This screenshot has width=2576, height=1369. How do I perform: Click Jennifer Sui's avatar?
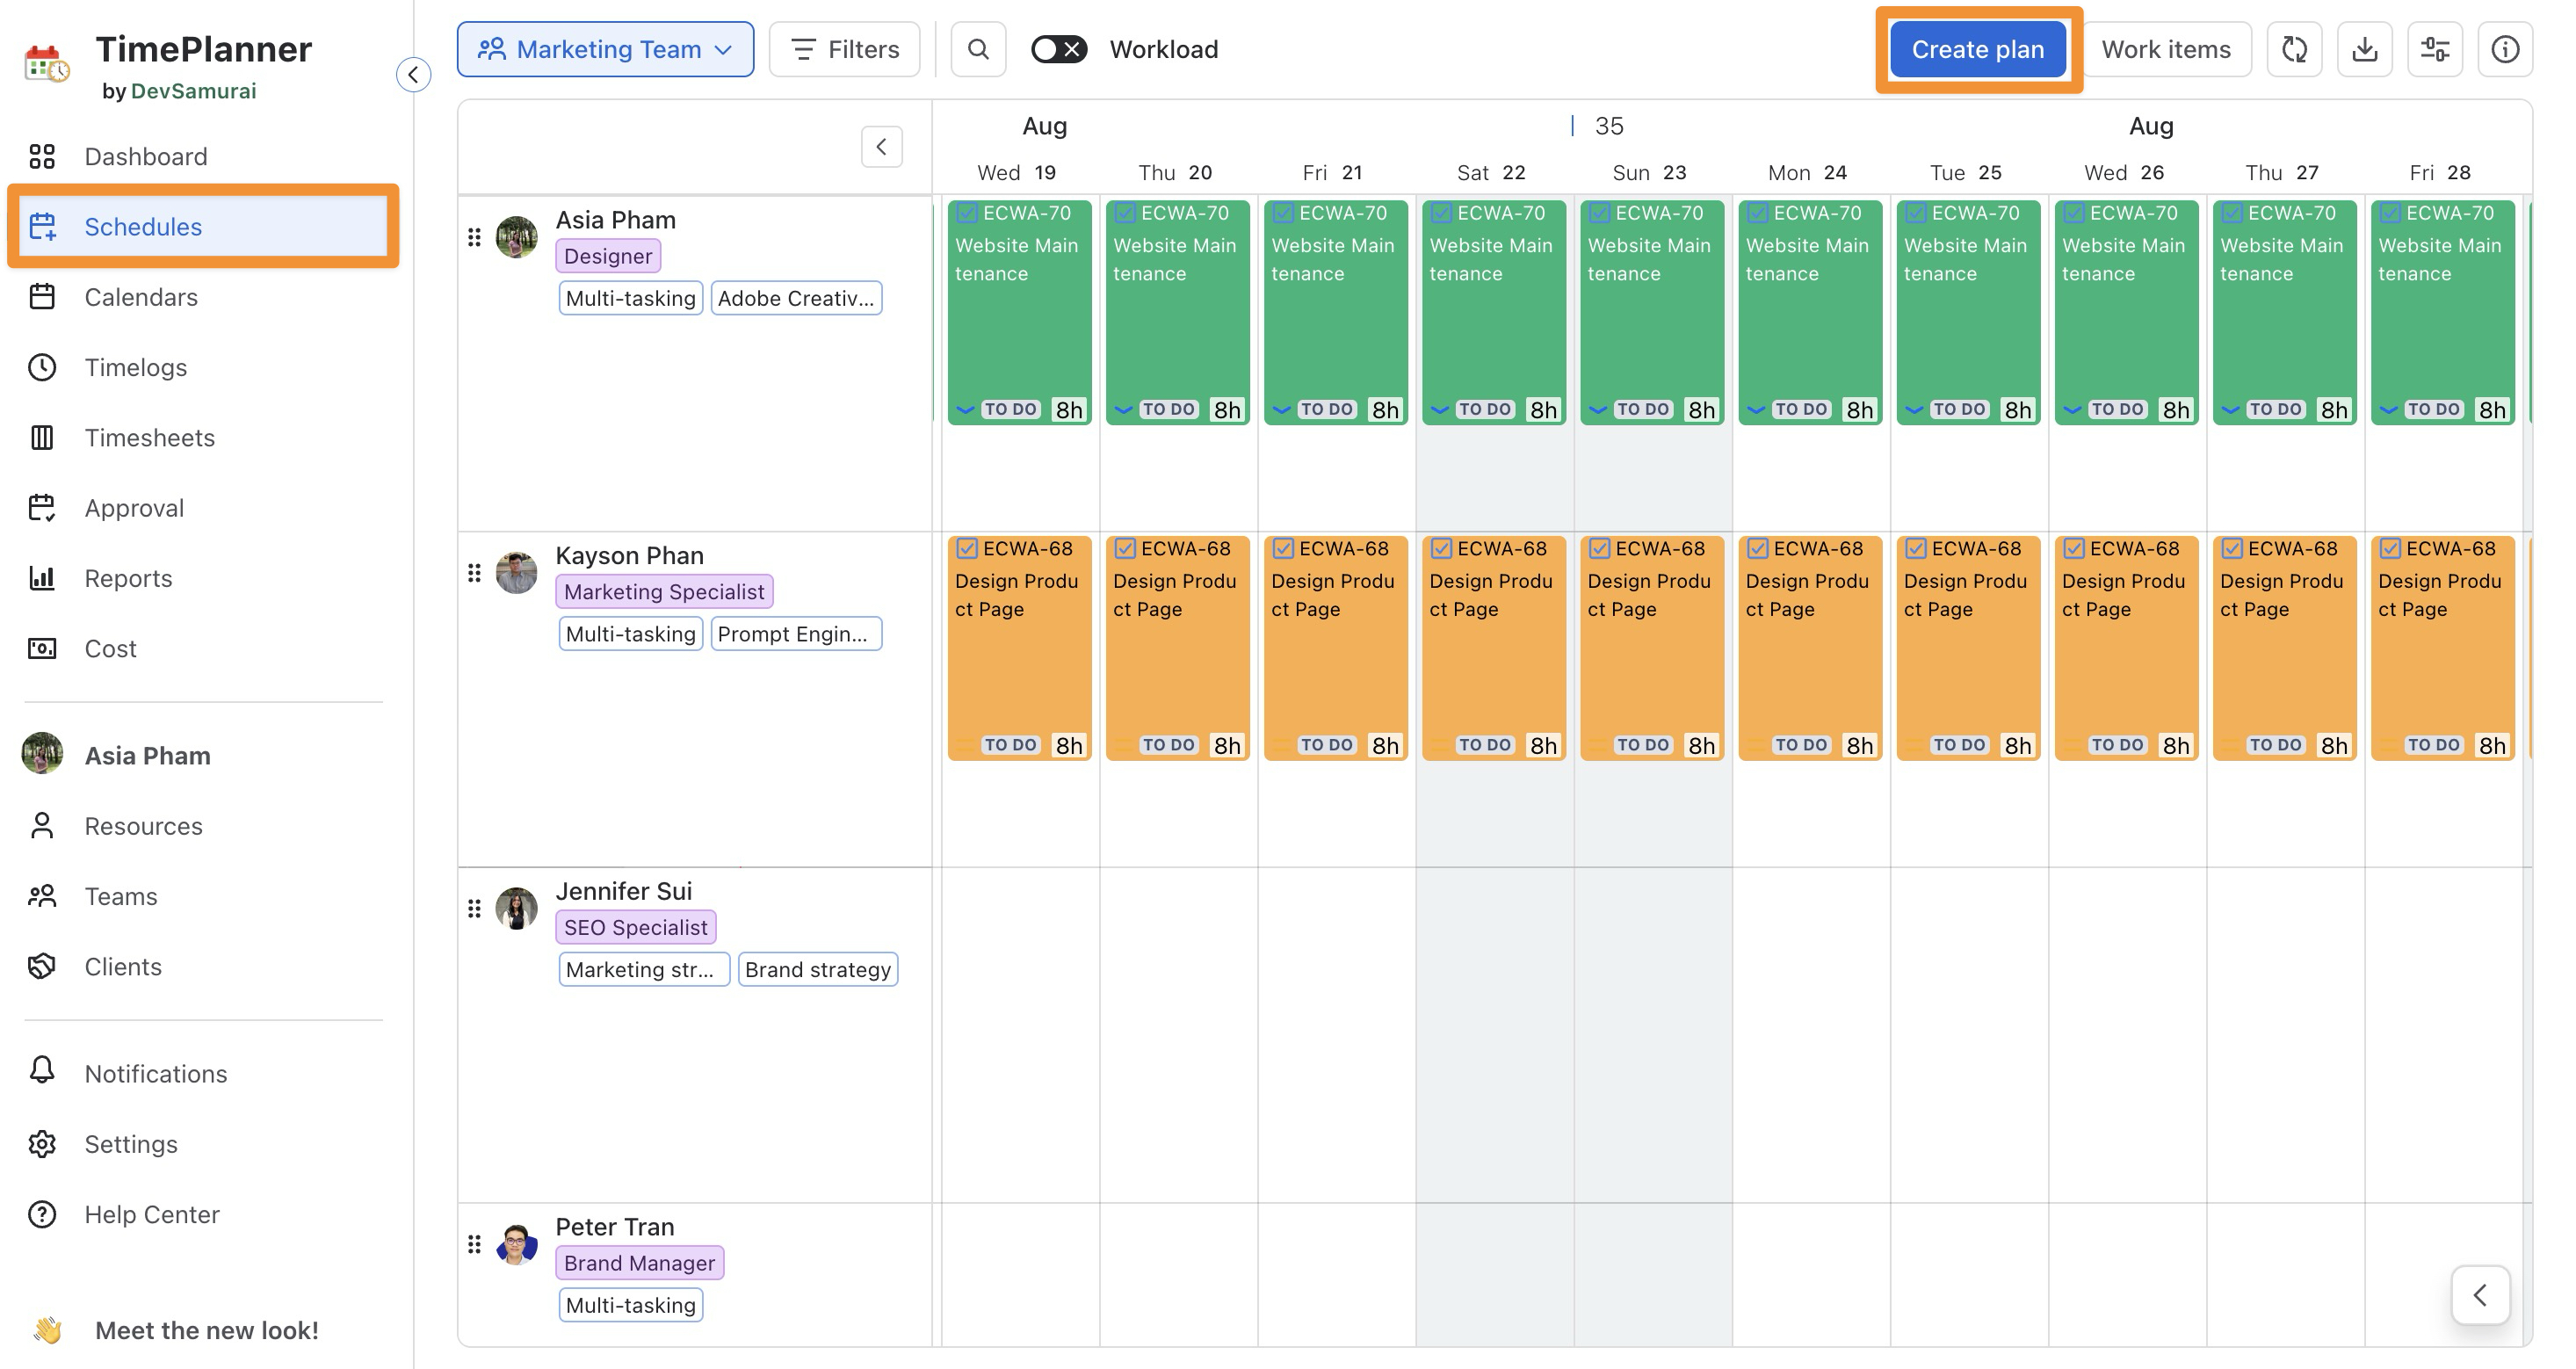[517, 908]
